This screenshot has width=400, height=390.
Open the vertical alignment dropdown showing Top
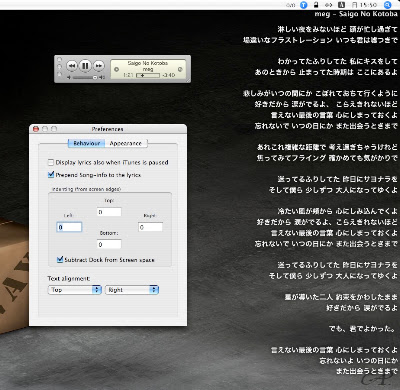click(75, 290)
